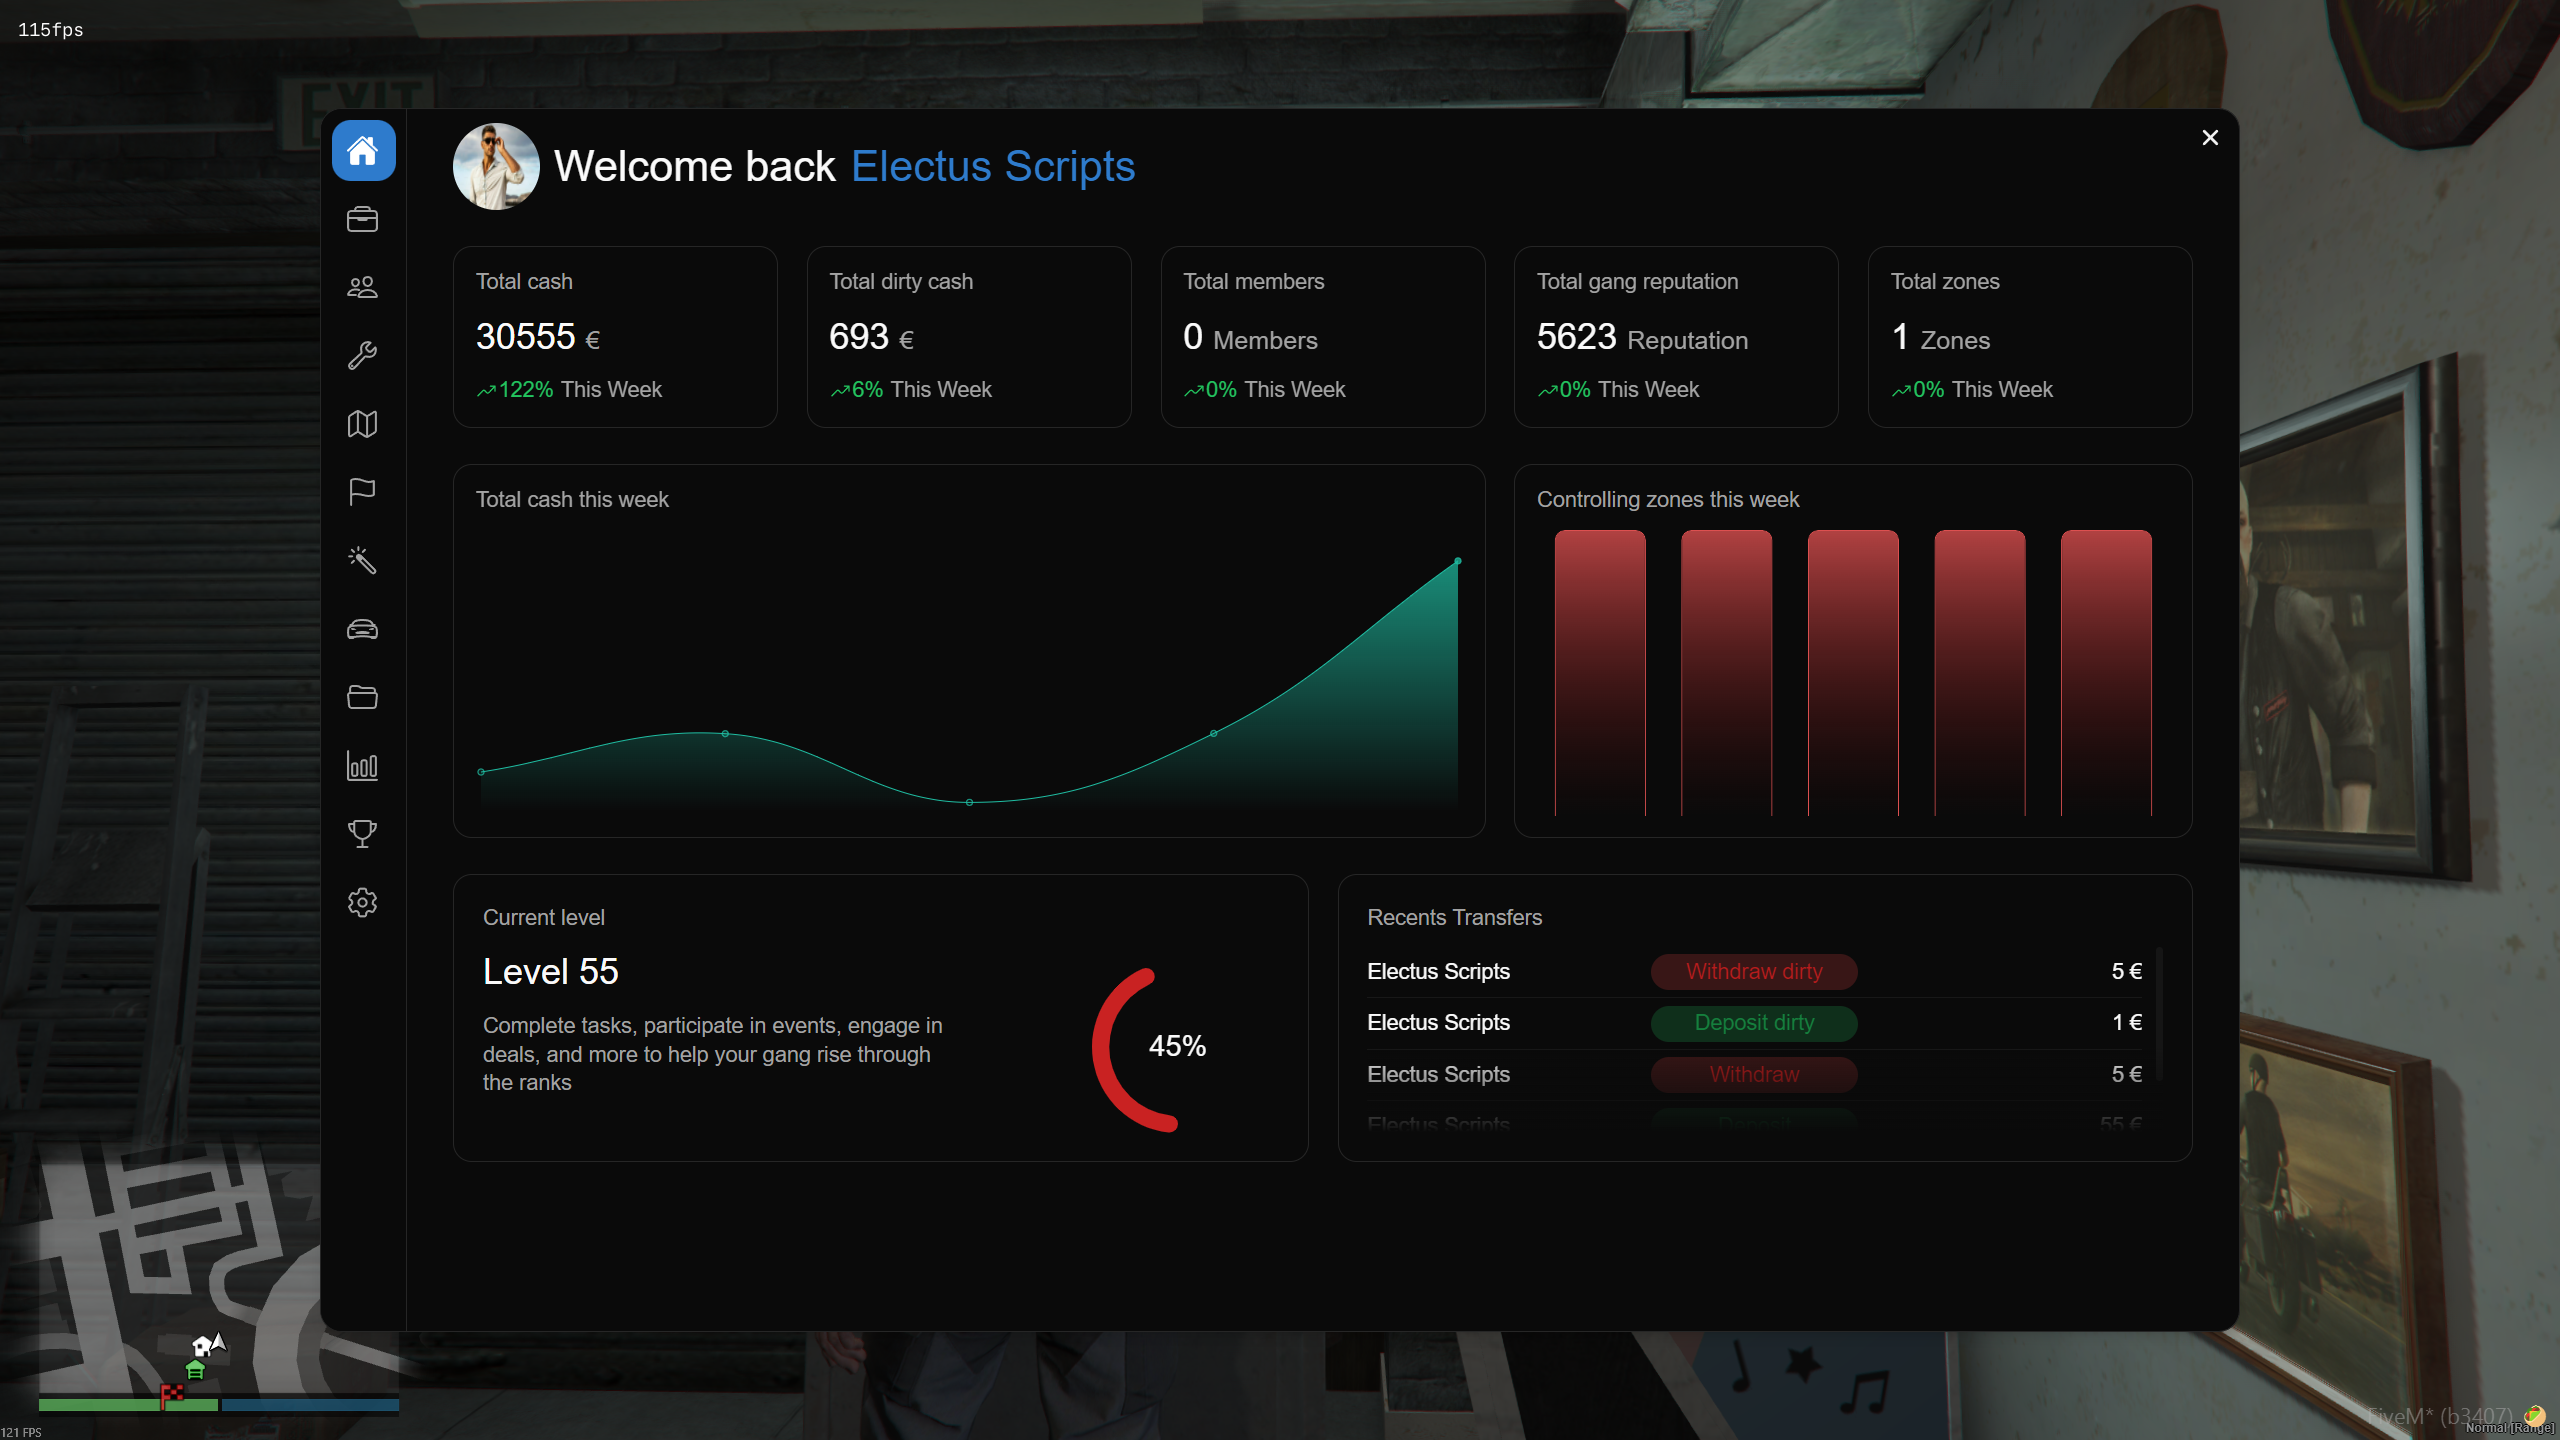Viewport: 2560px width, 1440px height.
Task: Open the vehicle garage section
Action: click(x=362, y=629)
